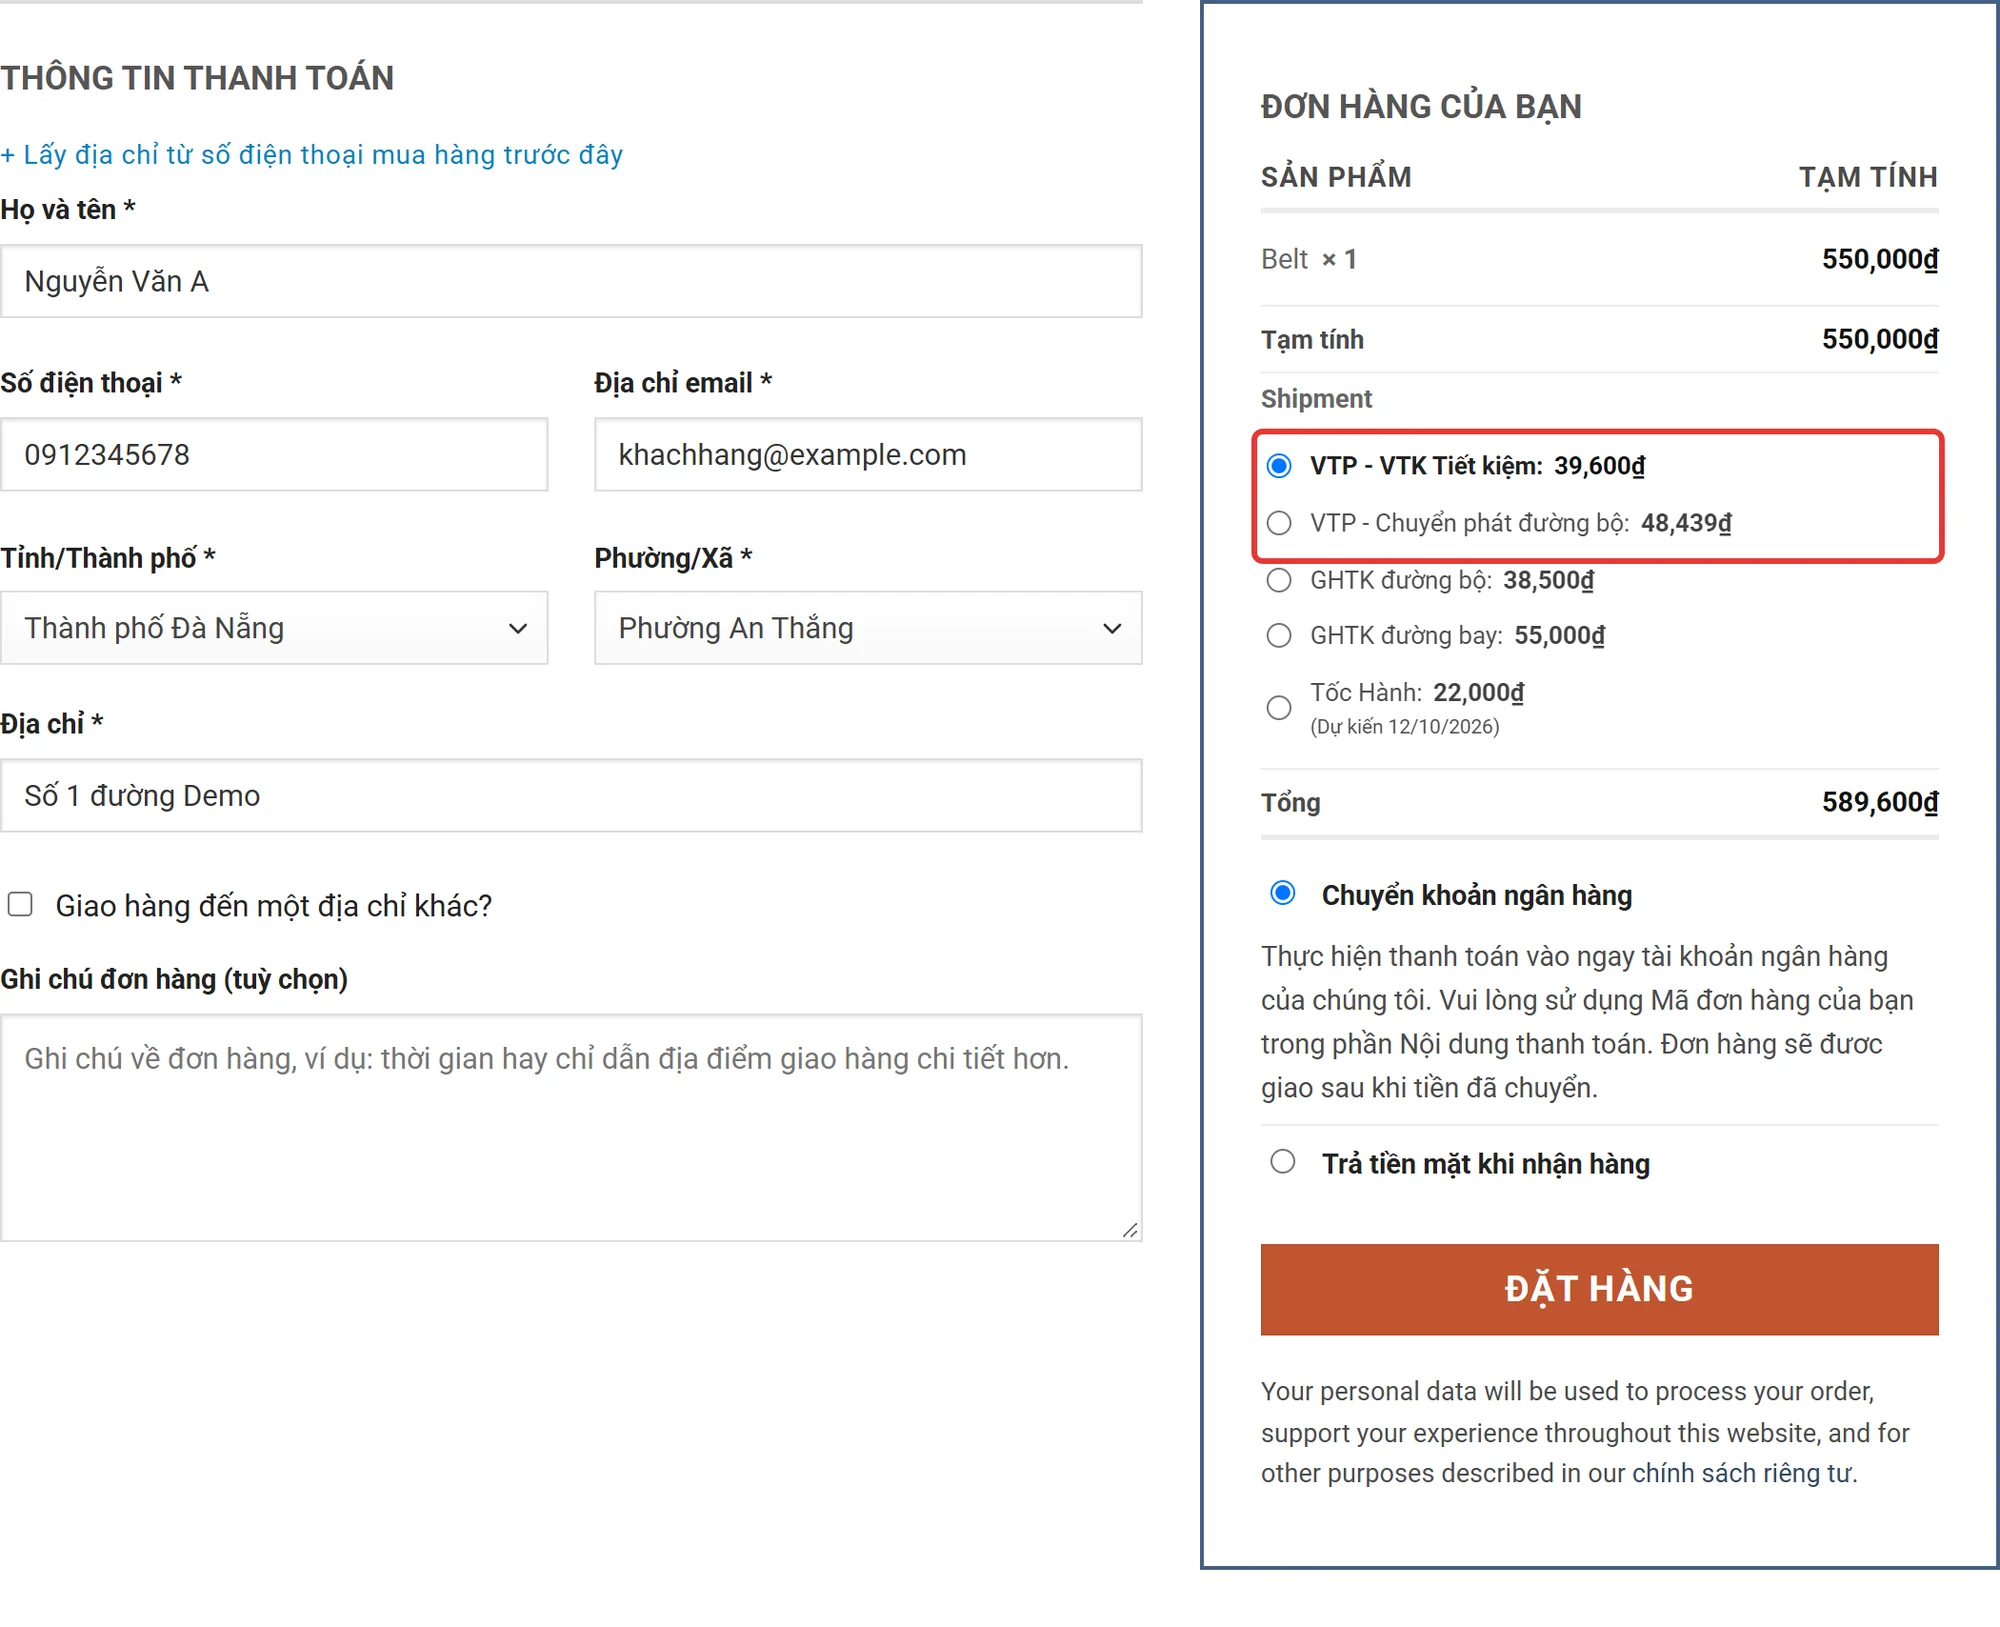Select VTP - VTK Tiết kiệm shipping option
This screenshot has width=2000, height=1627.
[1279, 466]
